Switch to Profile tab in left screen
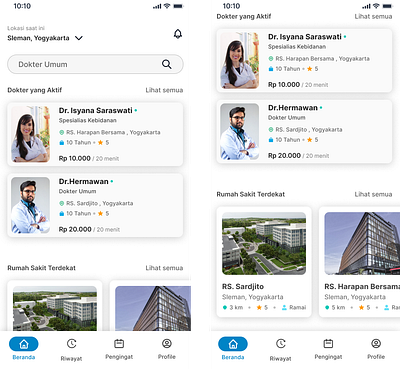The width and height of the screenshot is (400, 369). point(167,349)
